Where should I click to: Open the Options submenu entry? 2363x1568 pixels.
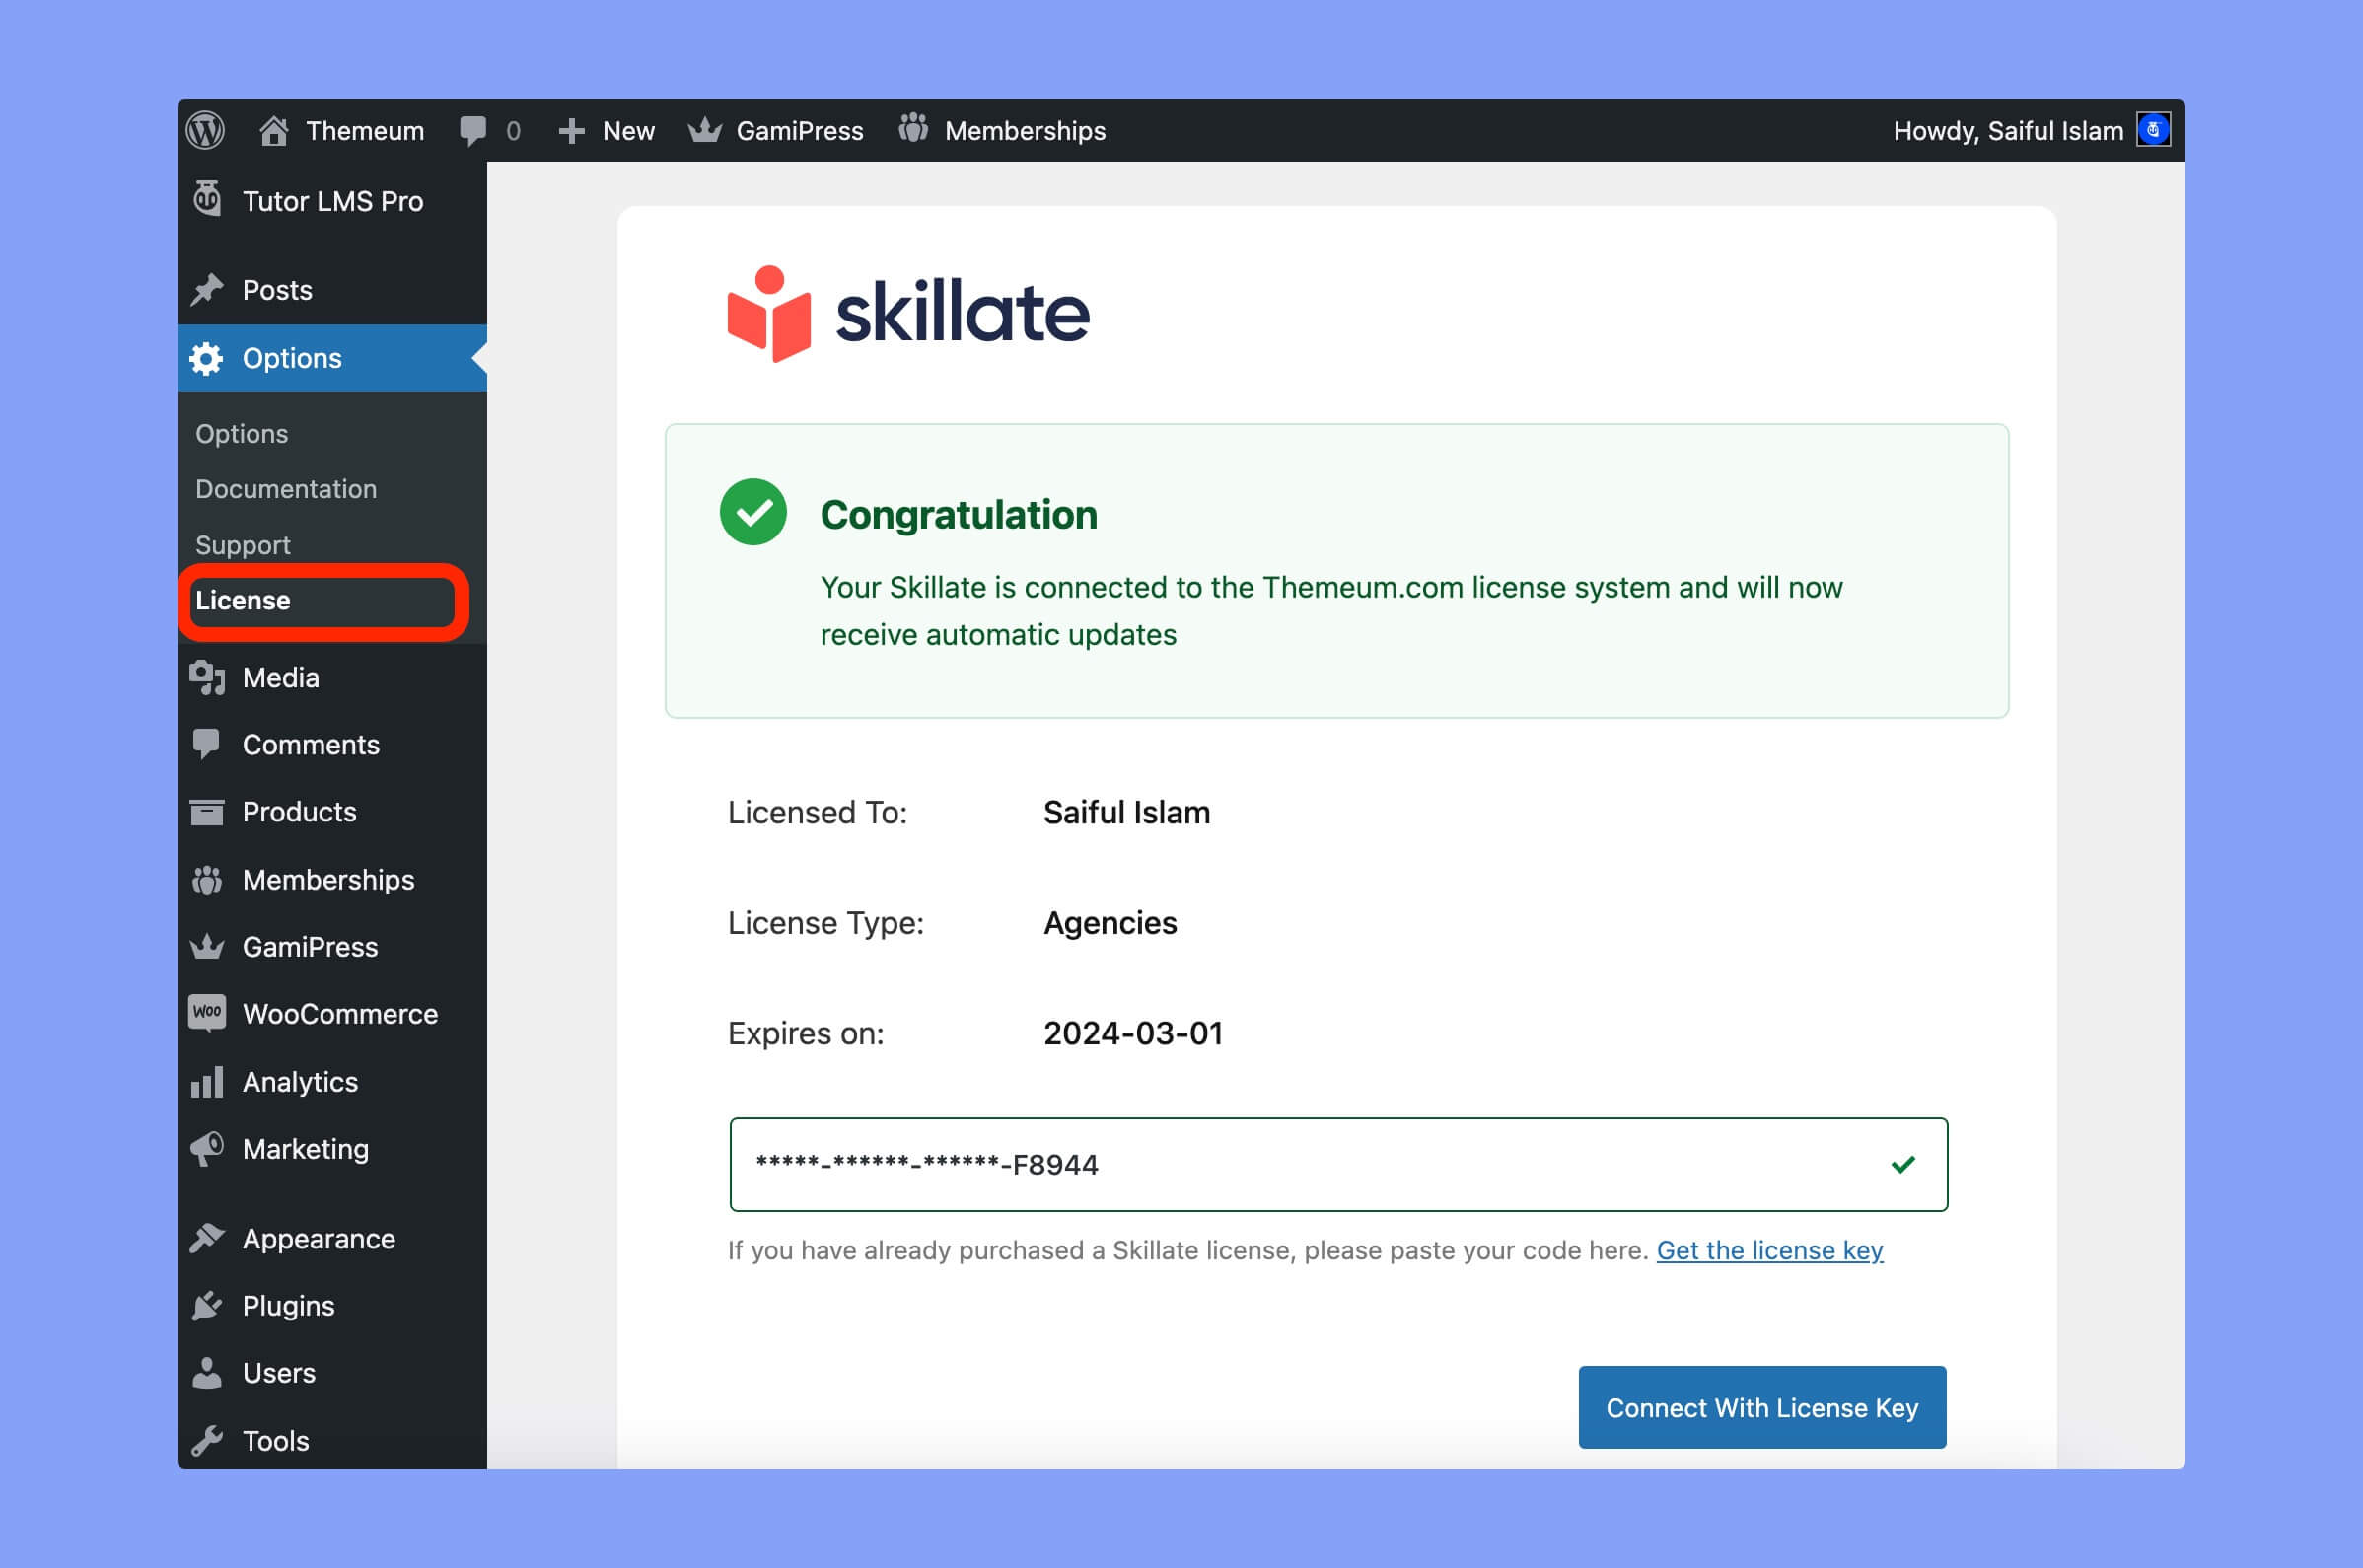tap(242, 434)
